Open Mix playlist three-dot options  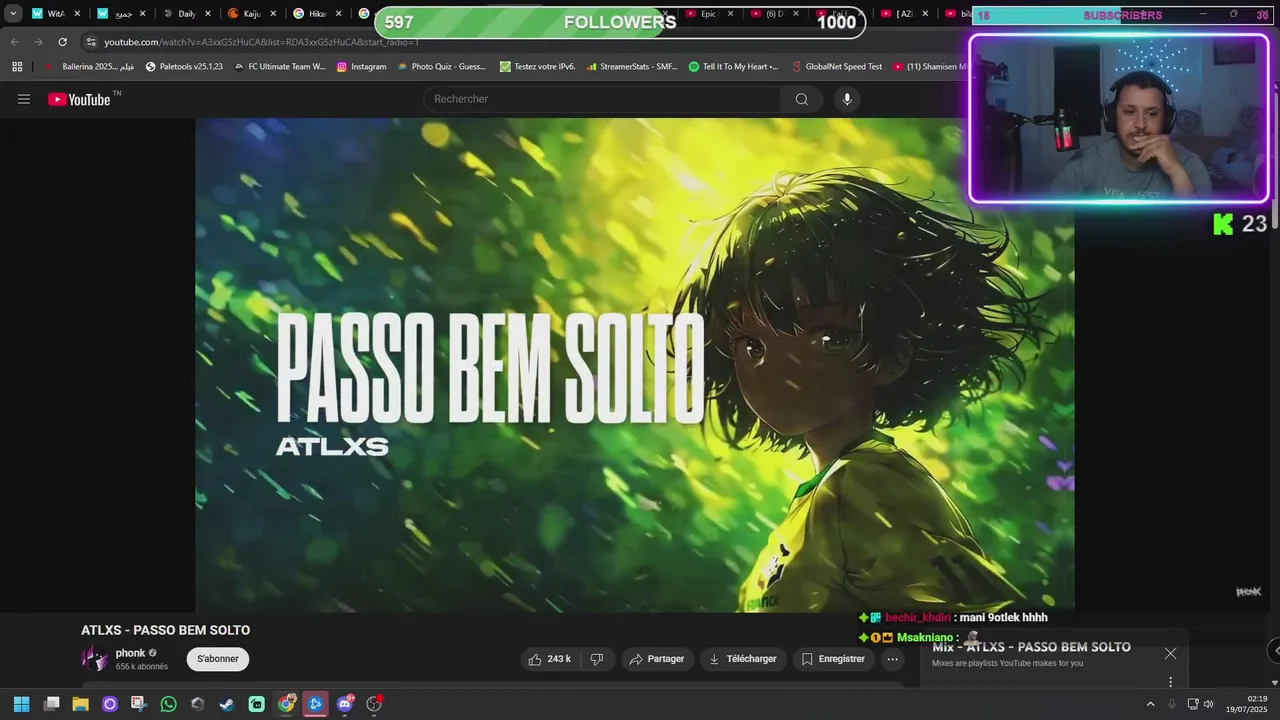click(x=1170, y=682)
